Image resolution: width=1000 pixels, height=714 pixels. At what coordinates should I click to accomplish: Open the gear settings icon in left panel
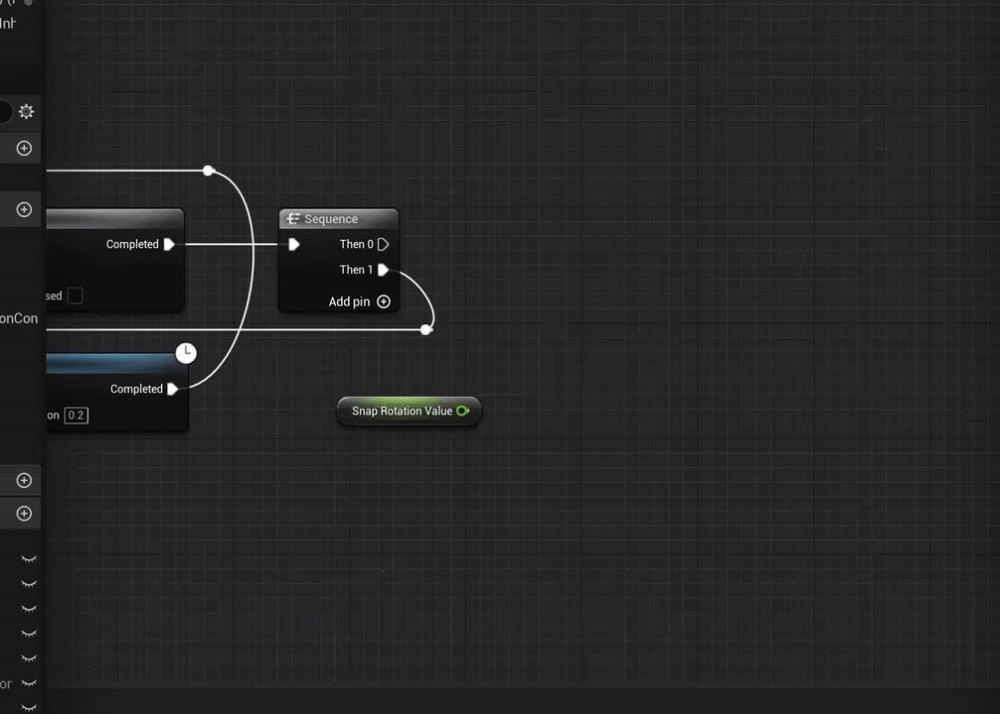(x=26, y=112)
